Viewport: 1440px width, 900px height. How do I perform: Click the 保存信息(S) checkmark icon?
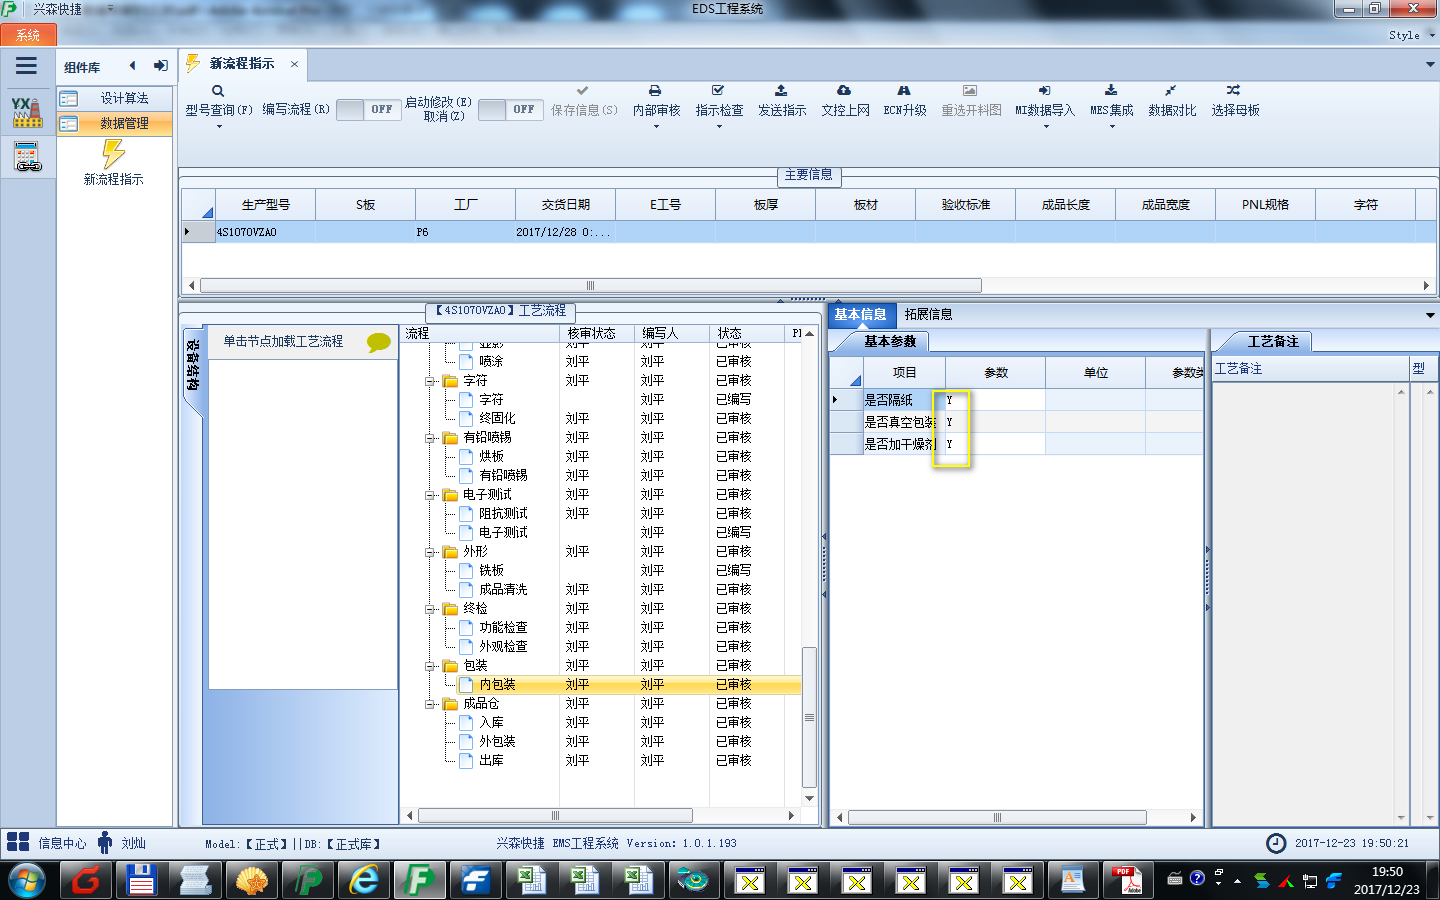583,90
